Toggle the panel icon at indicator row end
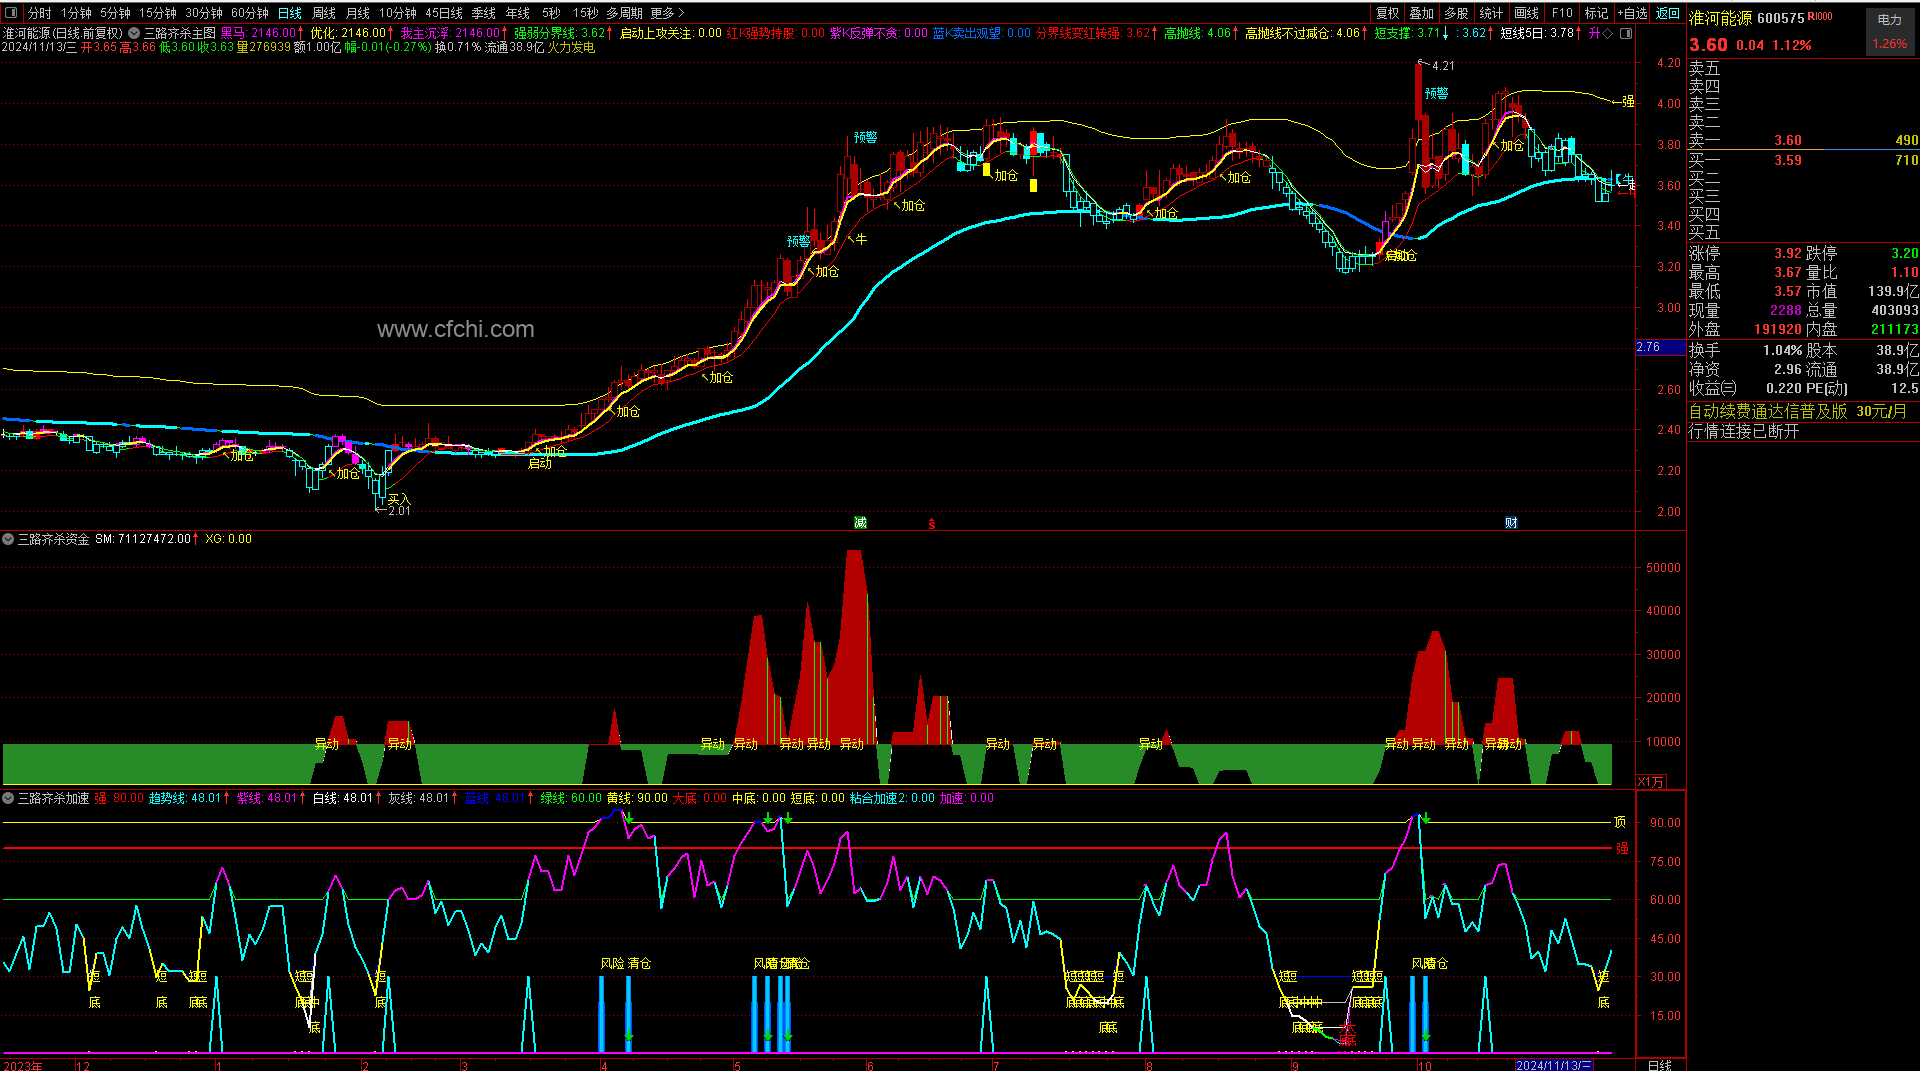 point(1626,33)
